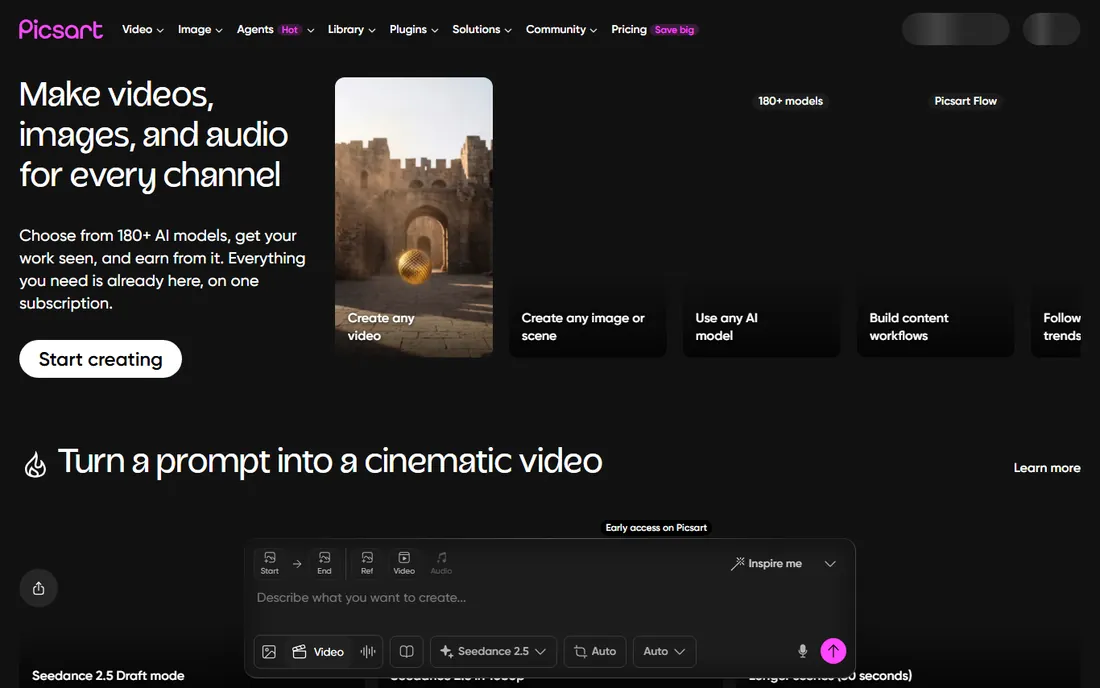Click the 180+ models badge
Image resolution: width=1100 pixels, height=688 pixels.
[791, 101]
